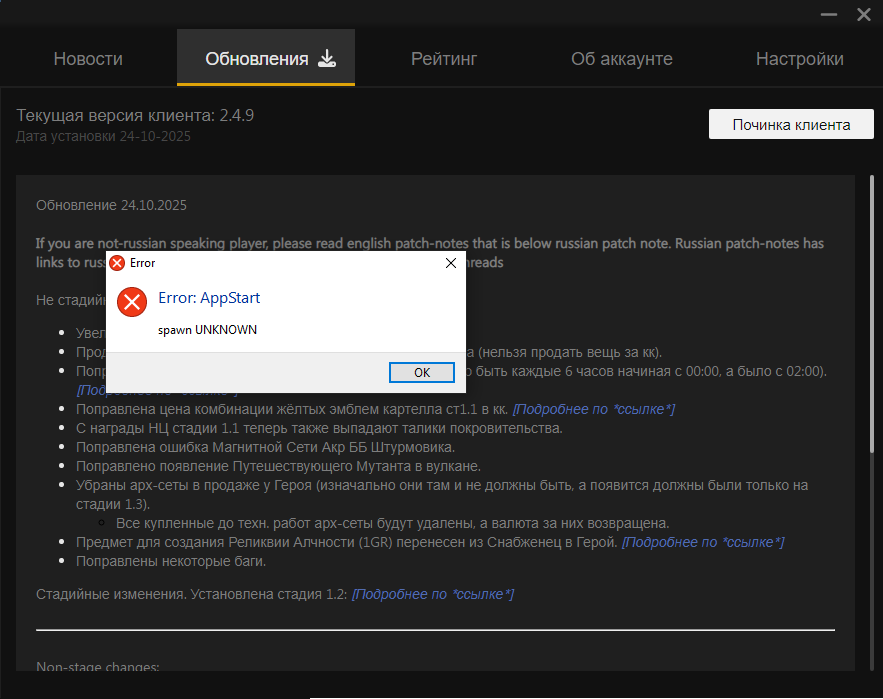Click the Error: AppStart heading text

click(x=209, y=298)
